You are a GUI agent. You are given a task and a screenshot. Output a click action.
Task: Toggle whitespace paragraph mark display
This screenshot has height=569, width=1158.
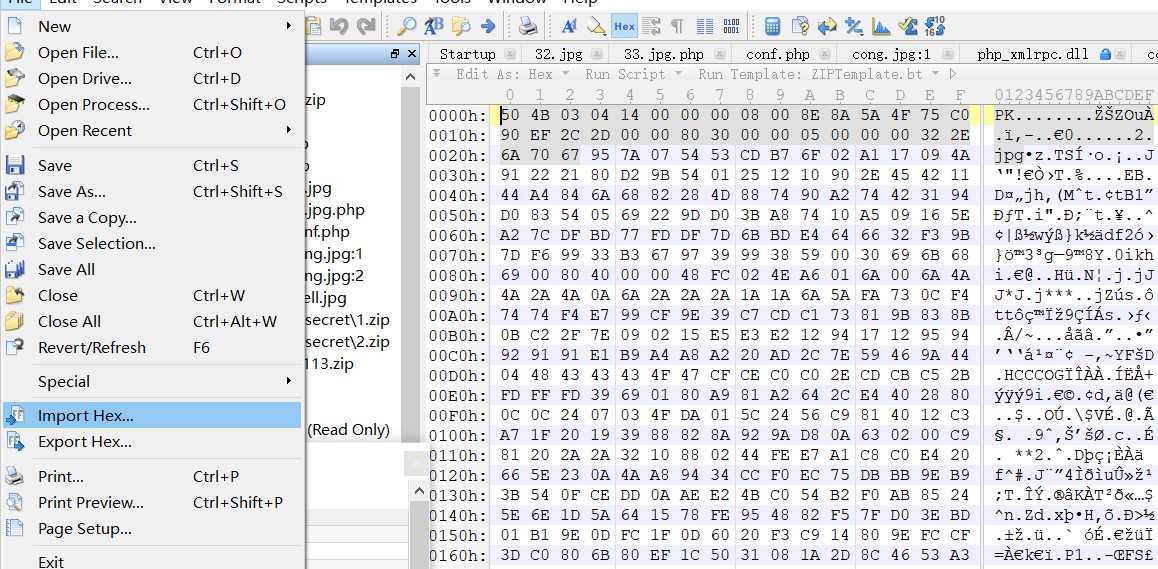(x=676, y=27)
